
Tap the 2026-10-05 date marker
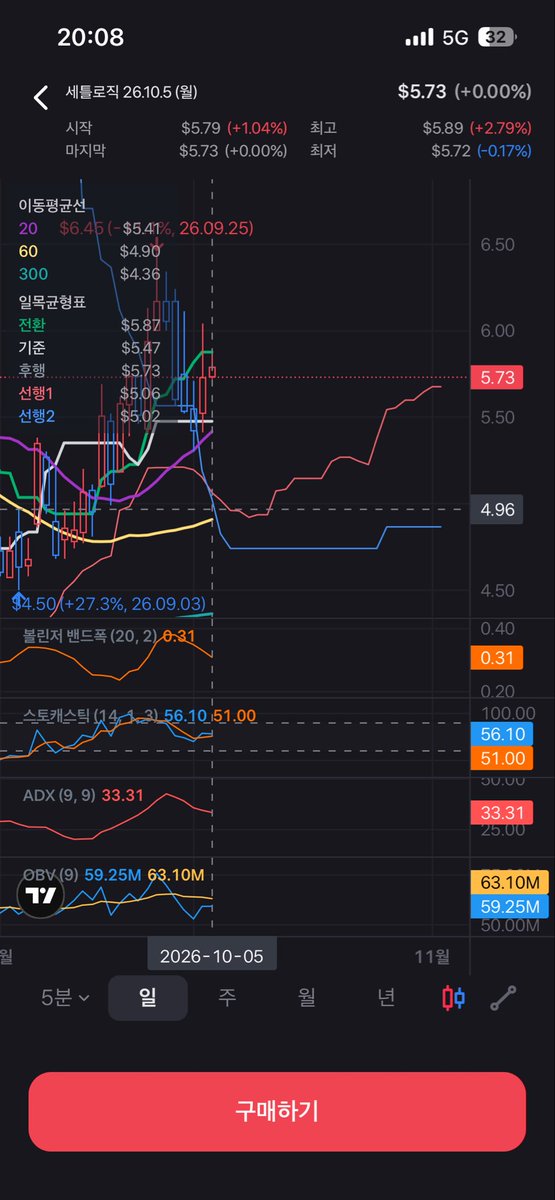pos(211,956)
